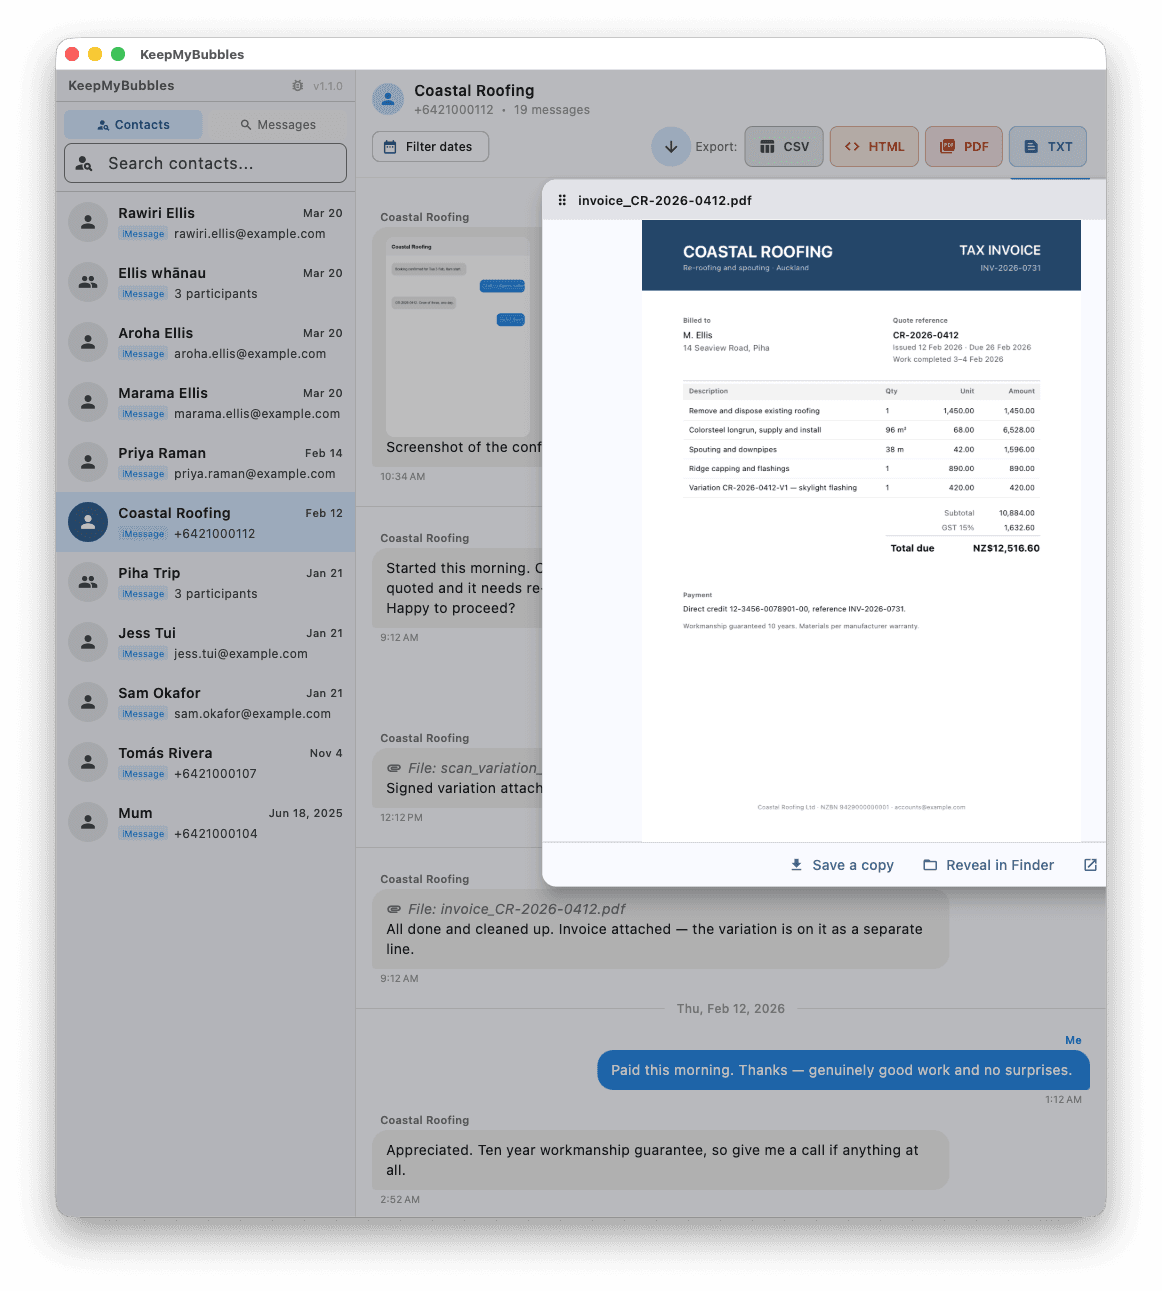
Task: Click the '19 messages' count in header
Action: (552, 110)
